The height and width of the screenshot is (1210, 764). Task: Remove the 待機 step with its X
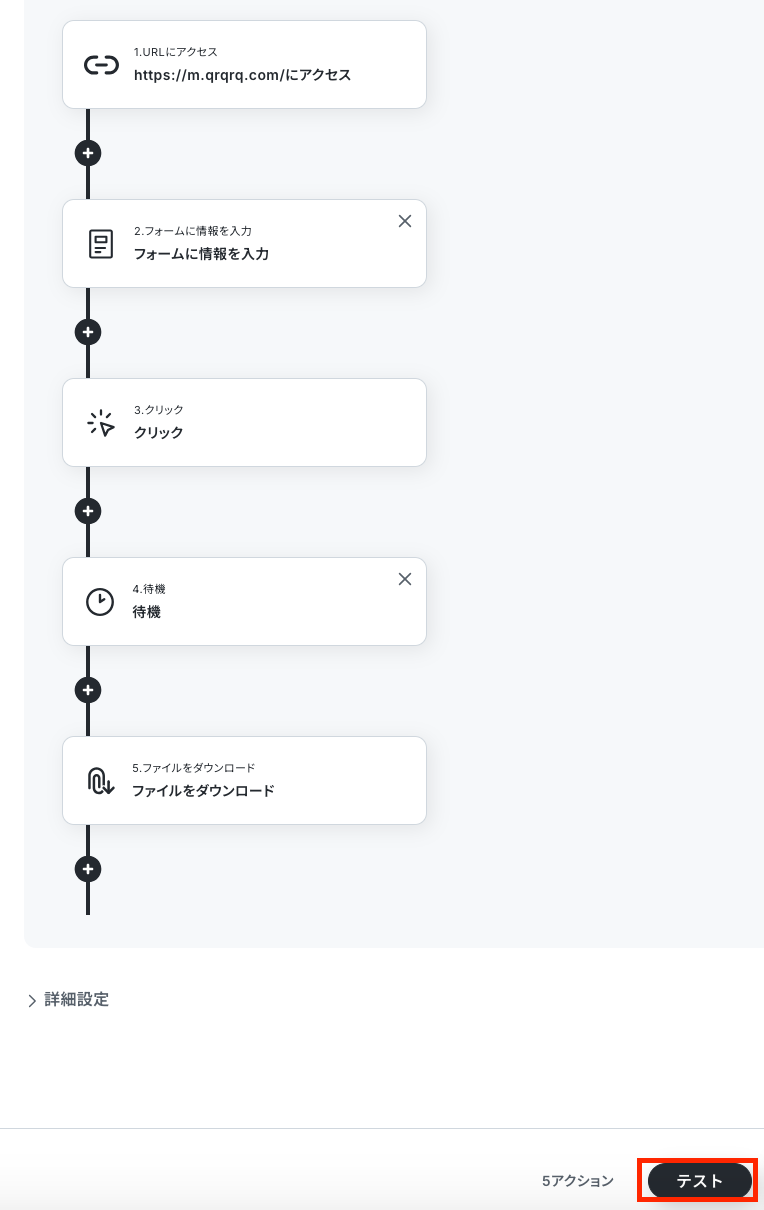pos(405,579)
